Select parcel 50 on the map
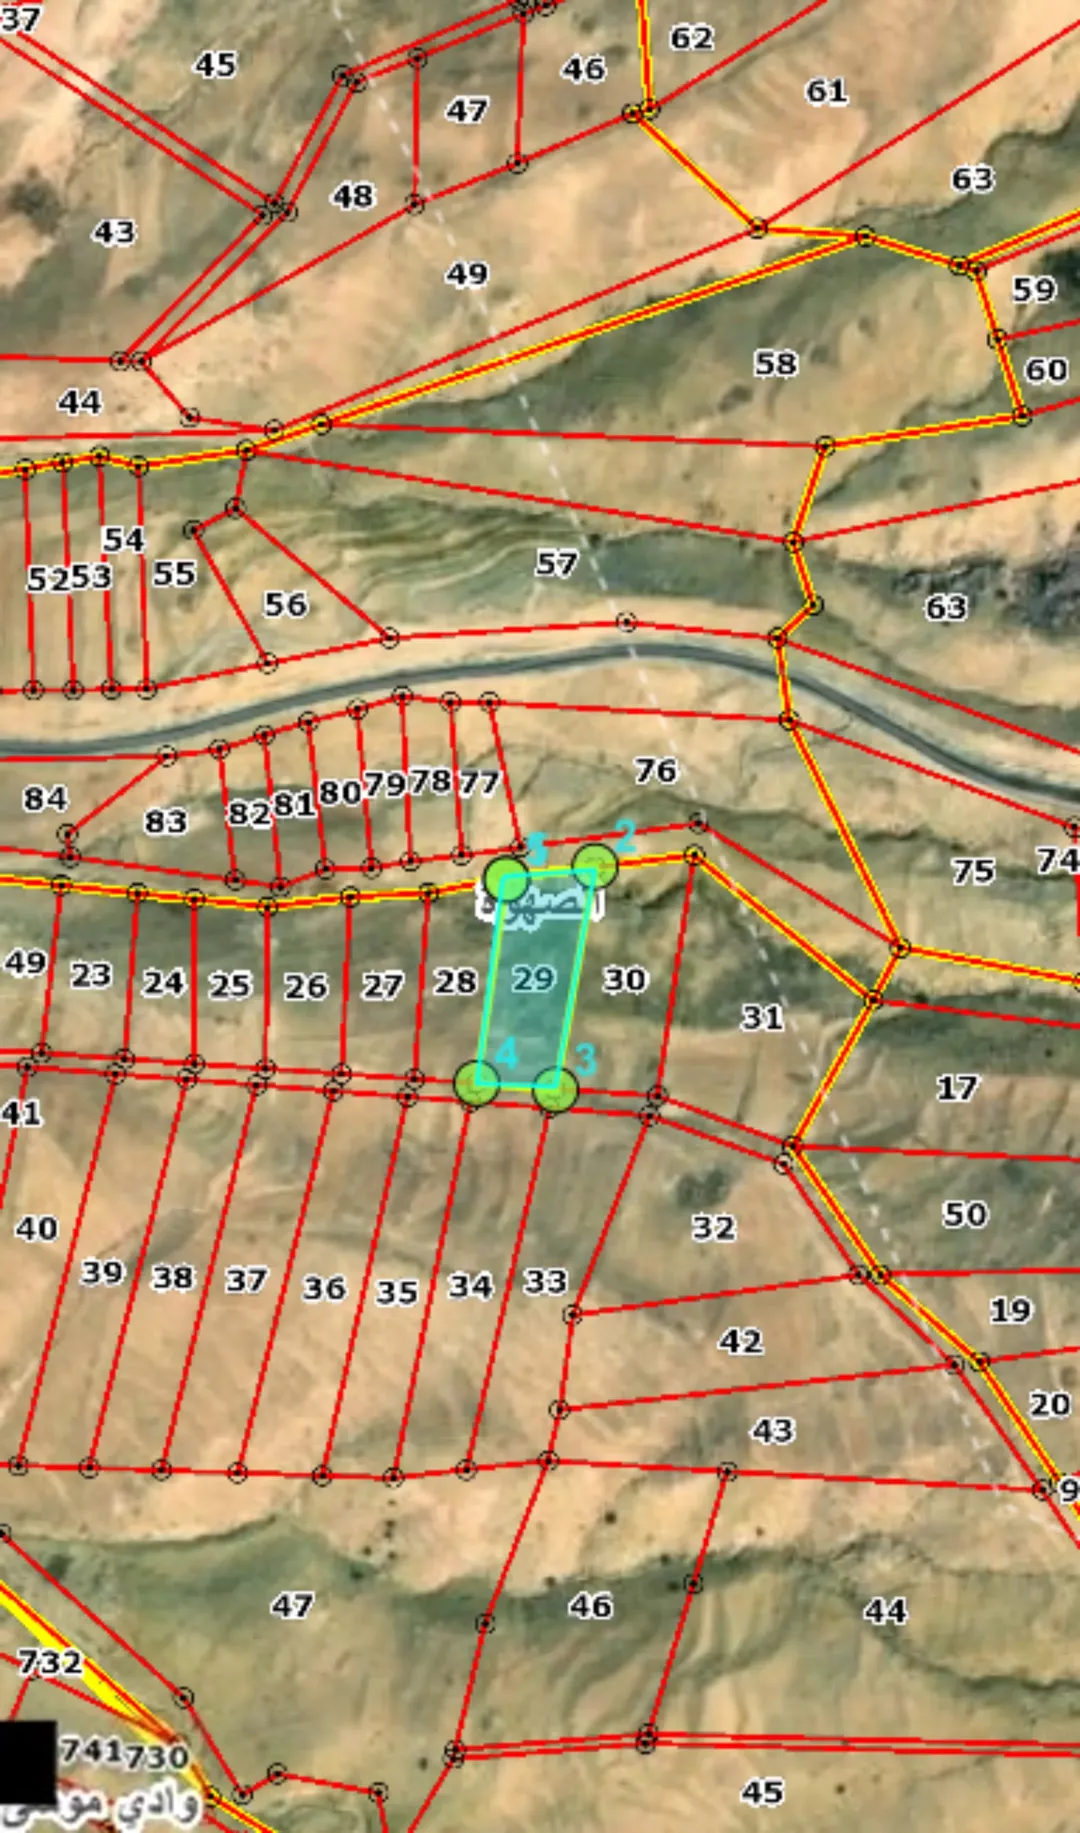Viewport: 1080px width, 1833px height. 965,1215
